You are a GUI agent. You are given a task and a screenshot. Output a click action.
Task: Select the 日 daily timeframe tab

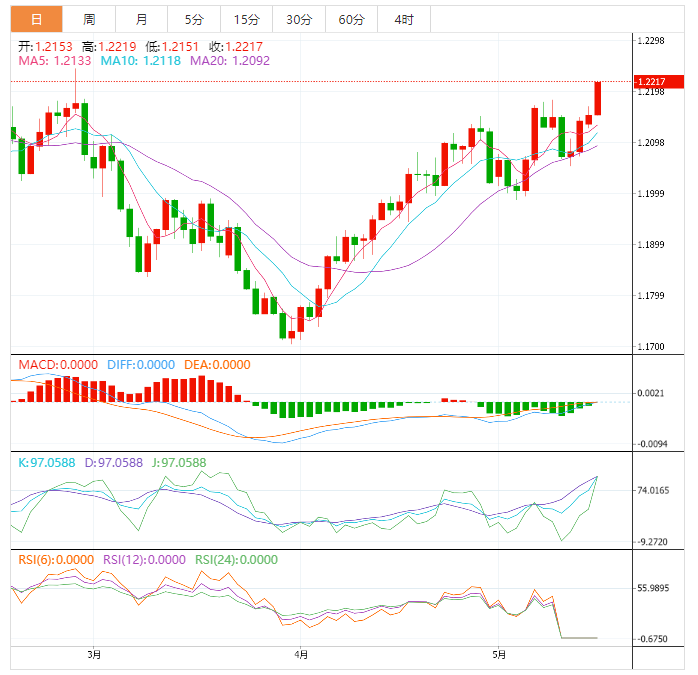coord(36,19)
